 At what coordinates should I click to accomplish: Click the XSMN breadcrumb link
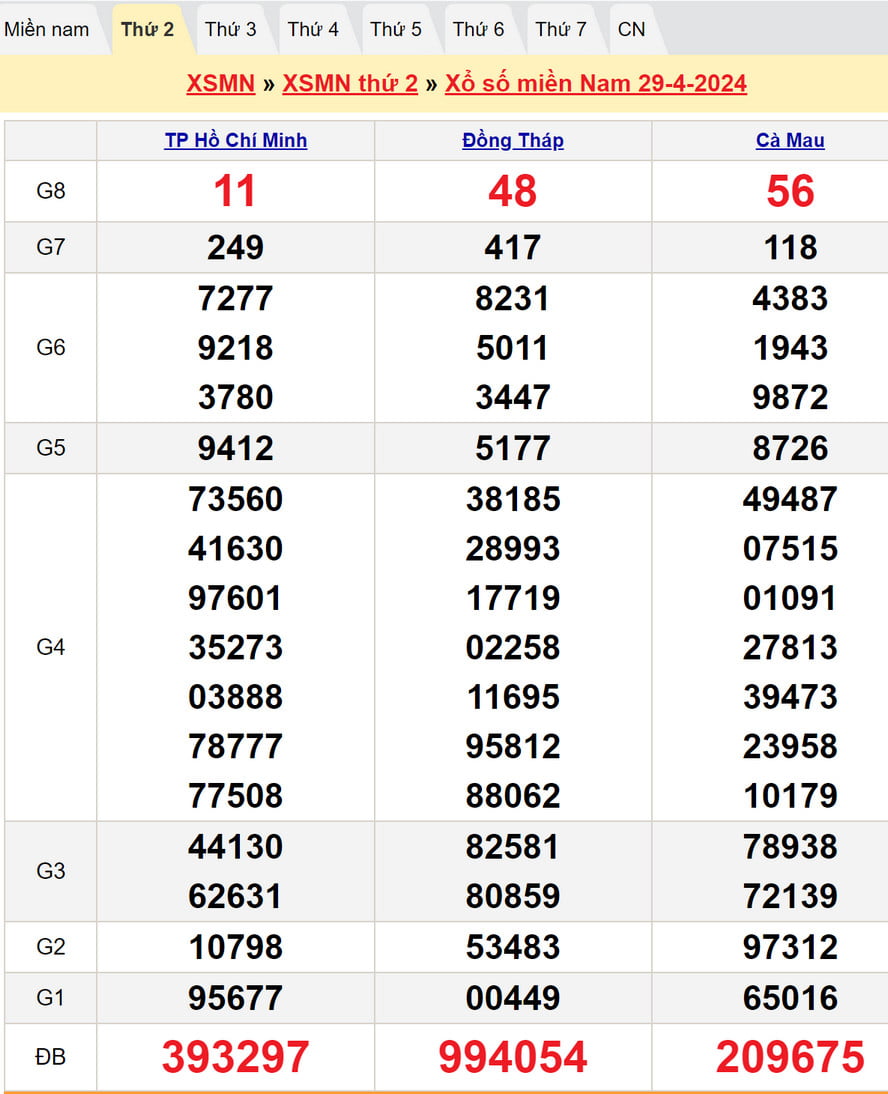(x=220, y=83)
